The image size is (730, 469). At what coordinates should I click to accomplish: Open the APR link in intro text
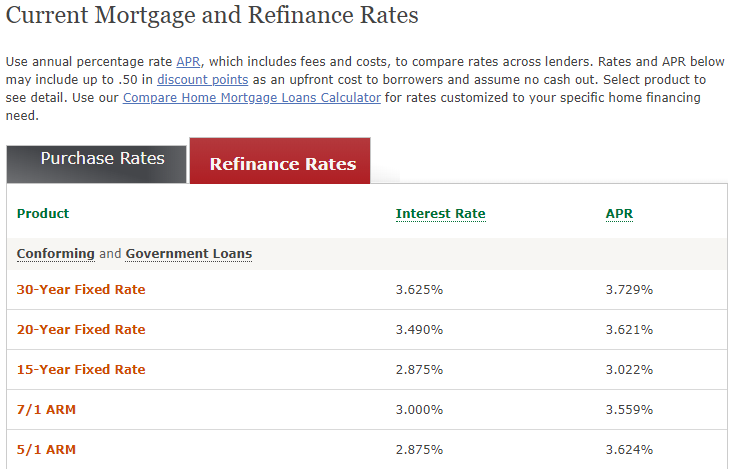pos(188,61)
